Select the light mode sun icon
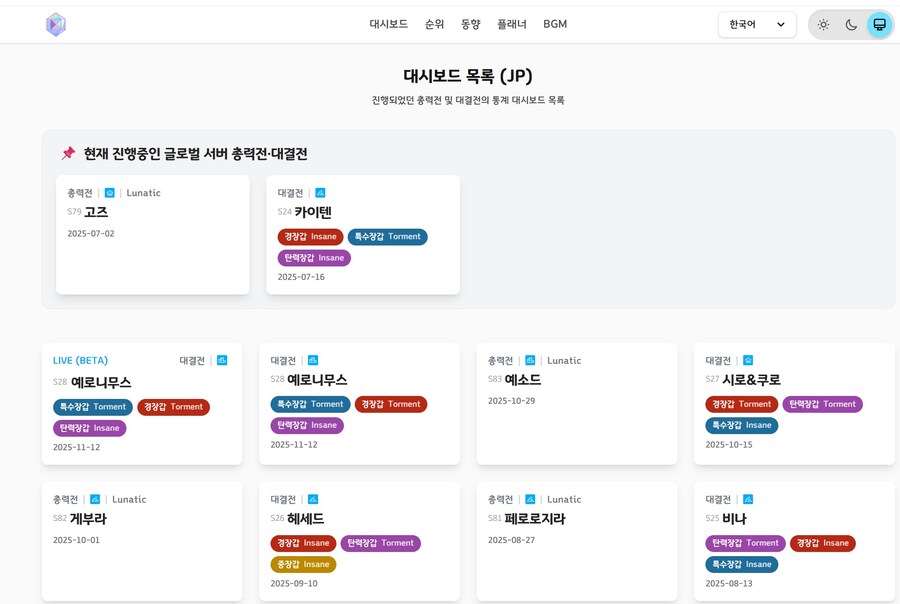Viewport: 900px width, 604px height. [824, 24]
